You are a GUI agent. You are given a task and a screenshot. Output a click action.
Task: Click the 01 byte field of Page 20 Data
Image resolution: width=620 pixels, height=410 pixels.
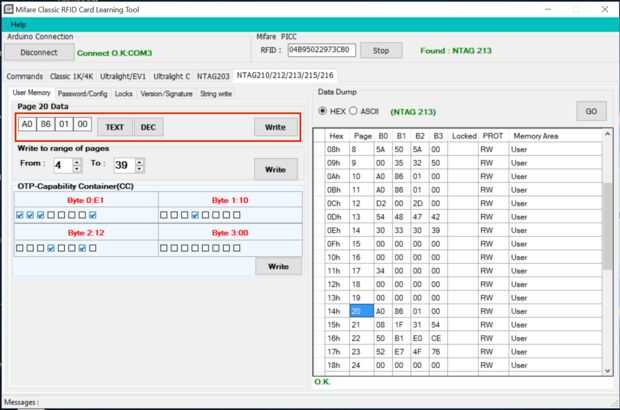coord(64,124)
